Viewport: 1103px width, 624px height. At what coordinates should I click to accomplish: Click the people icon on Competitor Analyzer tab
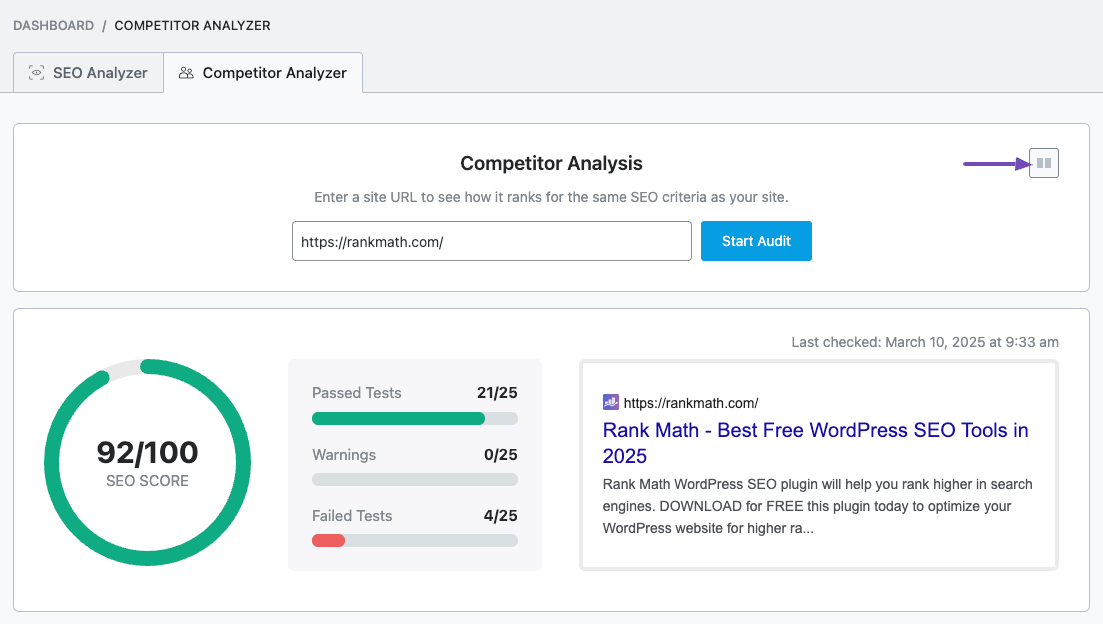(186, 73)
